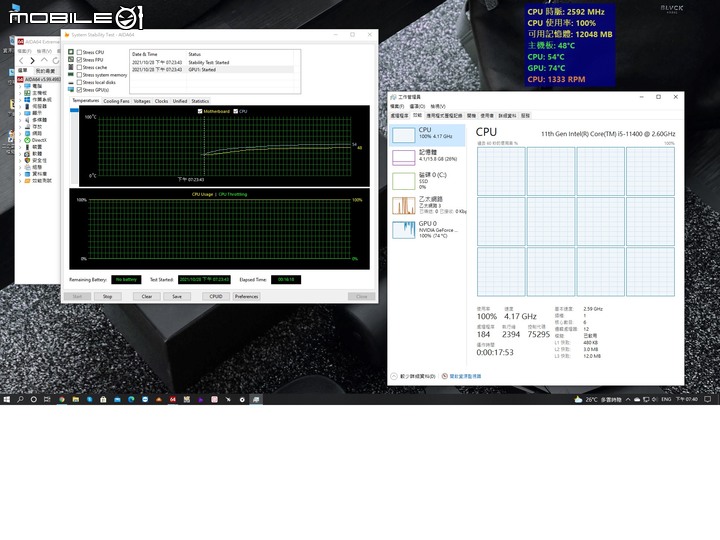Expand the 多媒體 tree node chevron
Image resolution: width=720 pixels, height=540 pixels.
click(20, 120)
